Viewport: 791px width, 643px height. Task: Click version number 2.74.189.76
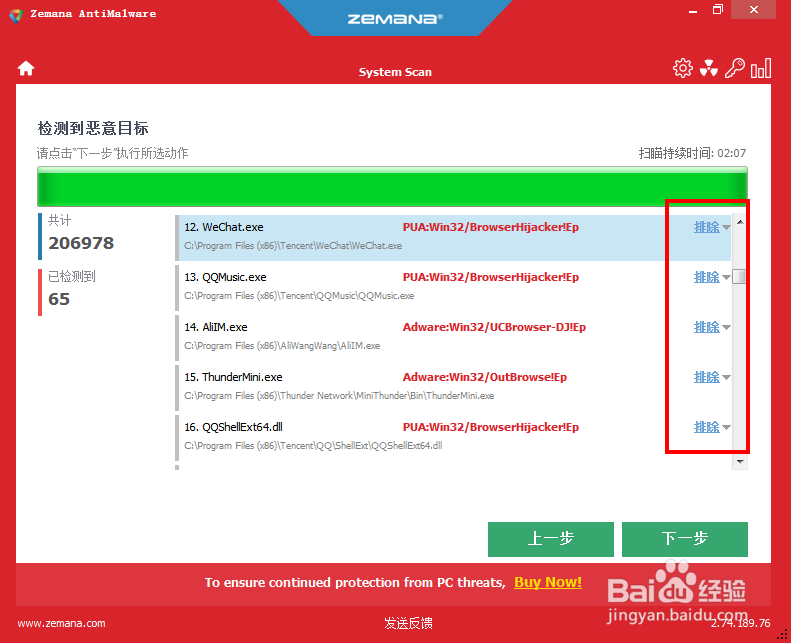tap(741, 623)
